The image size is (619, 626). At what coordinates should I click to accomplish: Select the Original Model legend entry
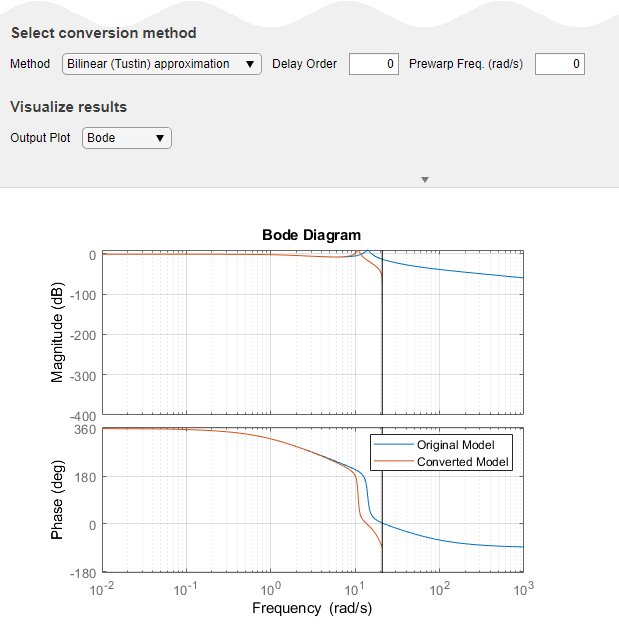coord(455,445)
